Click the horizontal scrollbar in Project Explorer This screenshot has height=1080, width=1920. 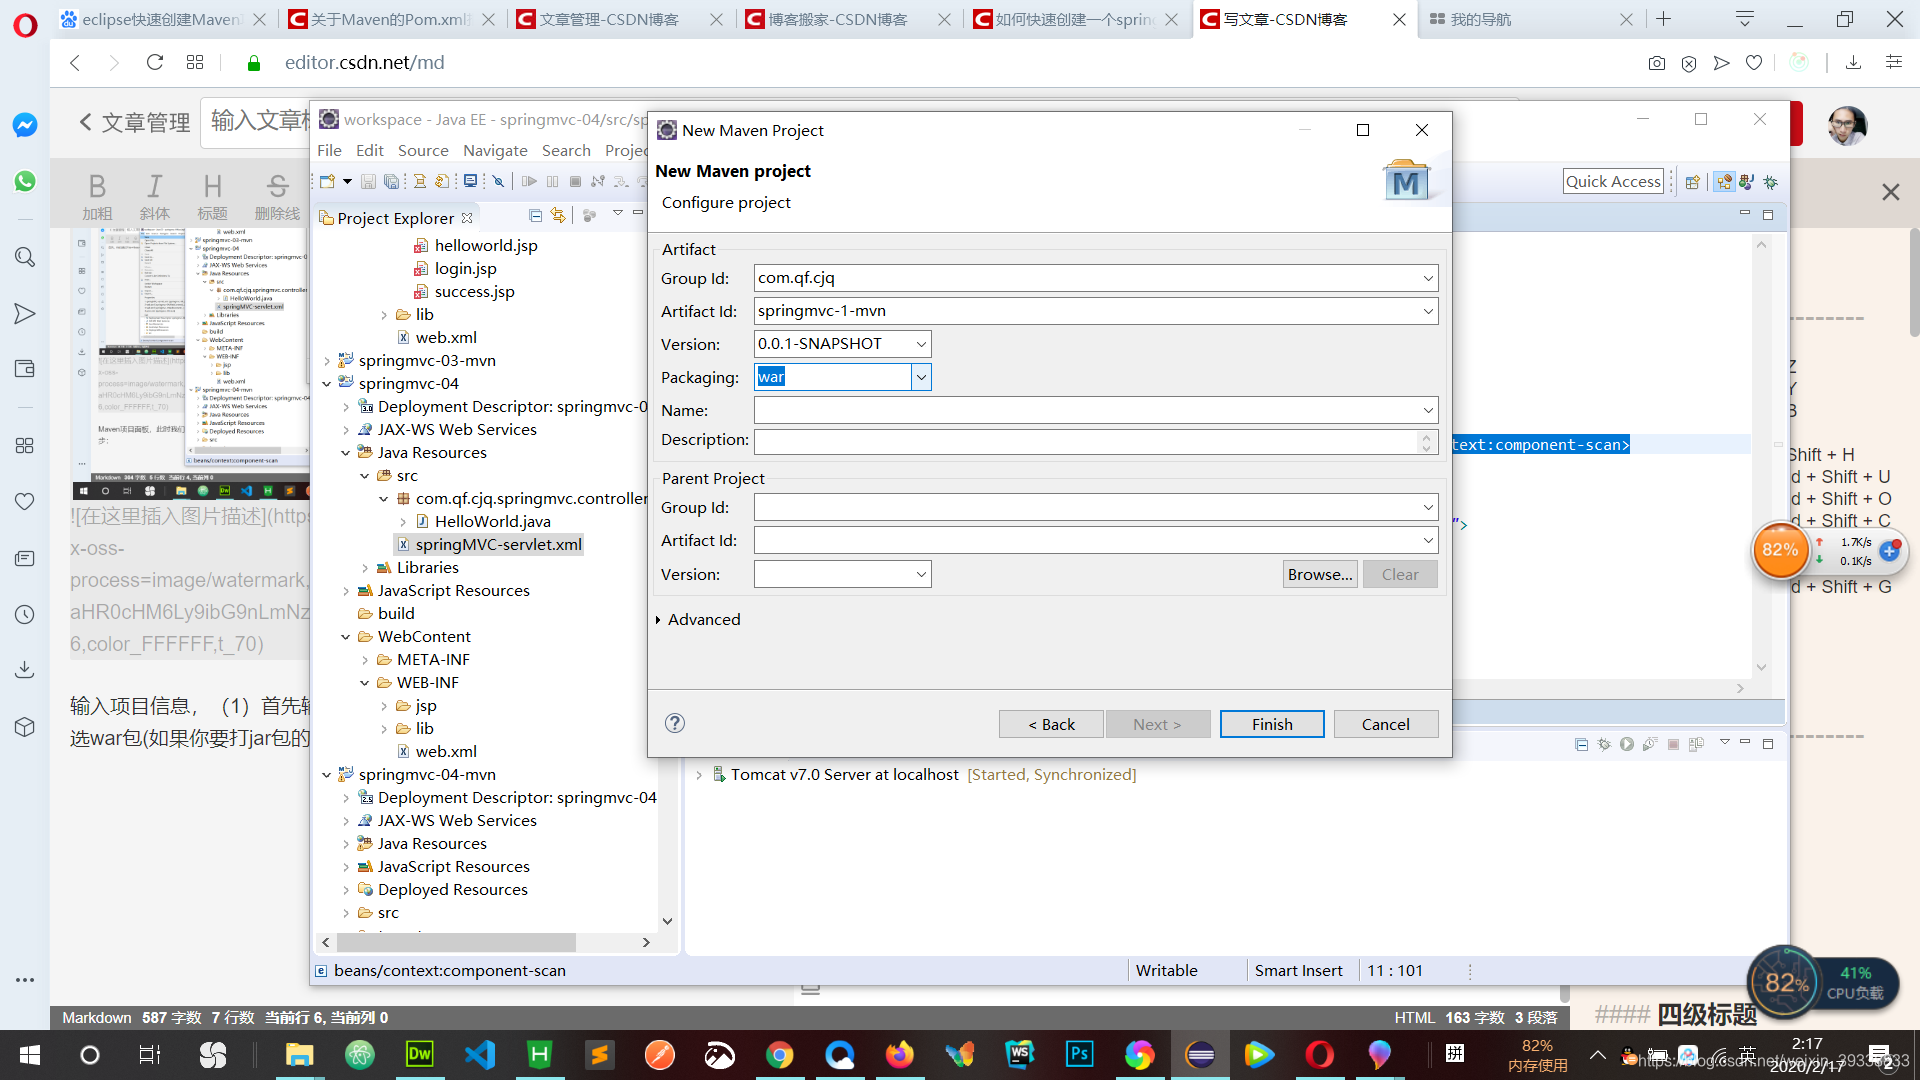(x=456, y=942)
